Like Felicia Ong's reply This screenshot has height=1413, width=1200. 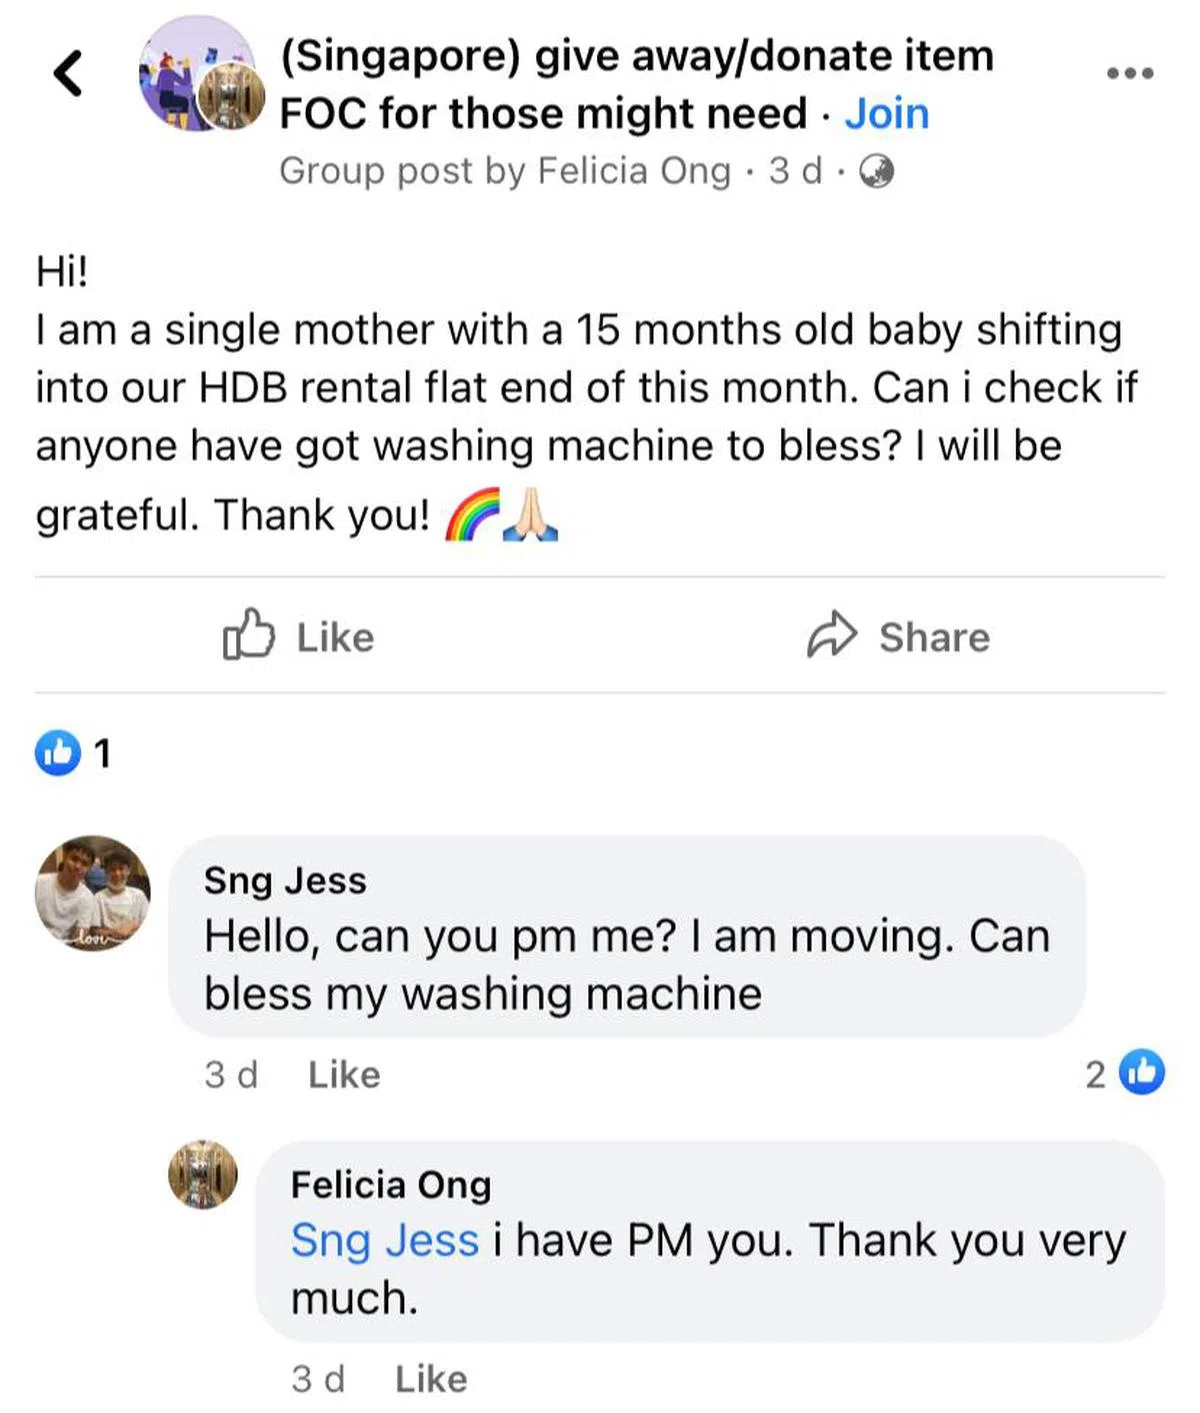(431, 1379)
